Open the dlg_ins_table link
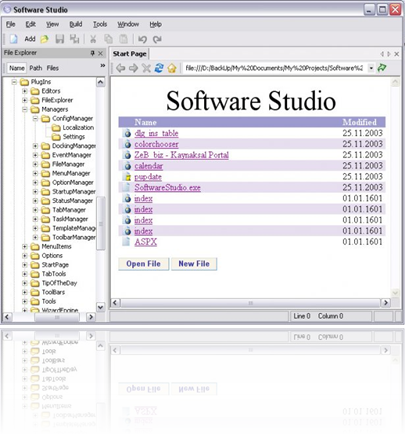The width and height of the screenshot is (405, 434). (x=156, y=133)
